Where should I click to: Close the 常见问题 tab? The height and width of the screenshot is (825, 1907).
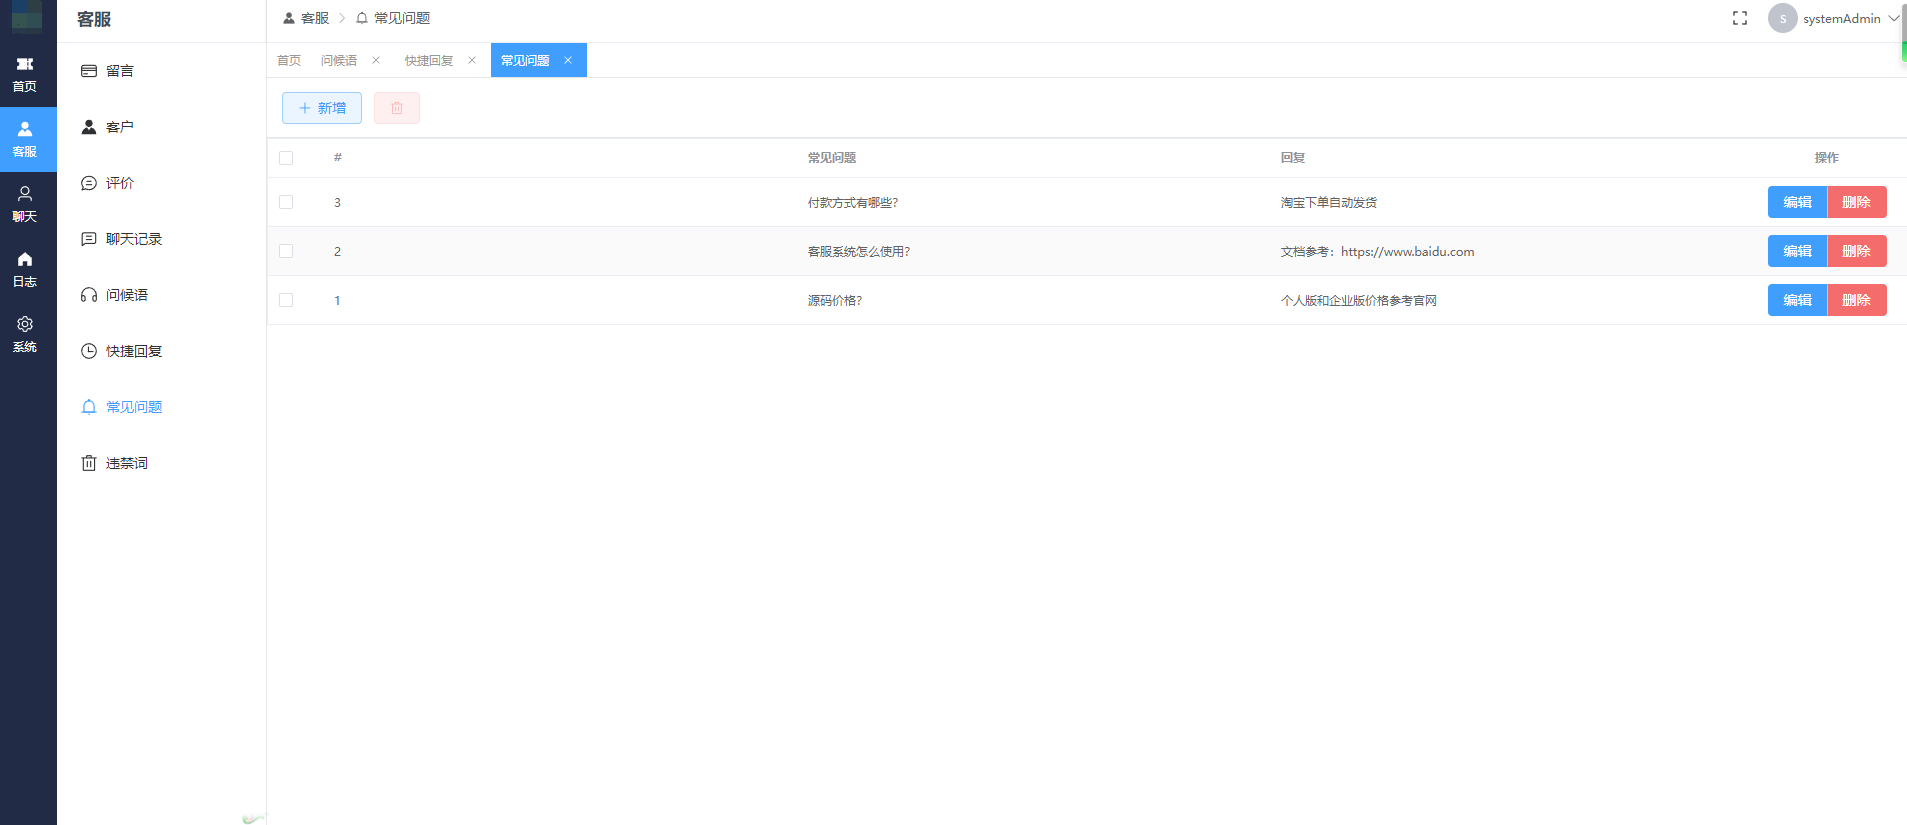coord(568,60)
